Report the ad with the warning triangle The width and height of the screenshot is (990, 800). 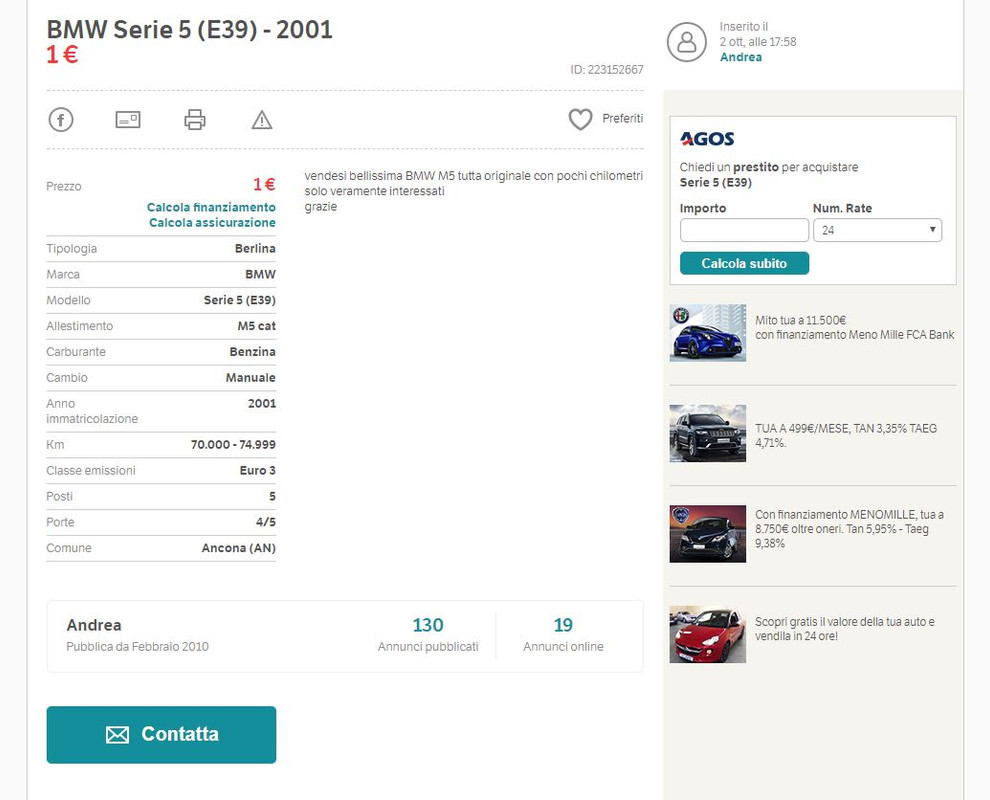(x=261, y=119)
